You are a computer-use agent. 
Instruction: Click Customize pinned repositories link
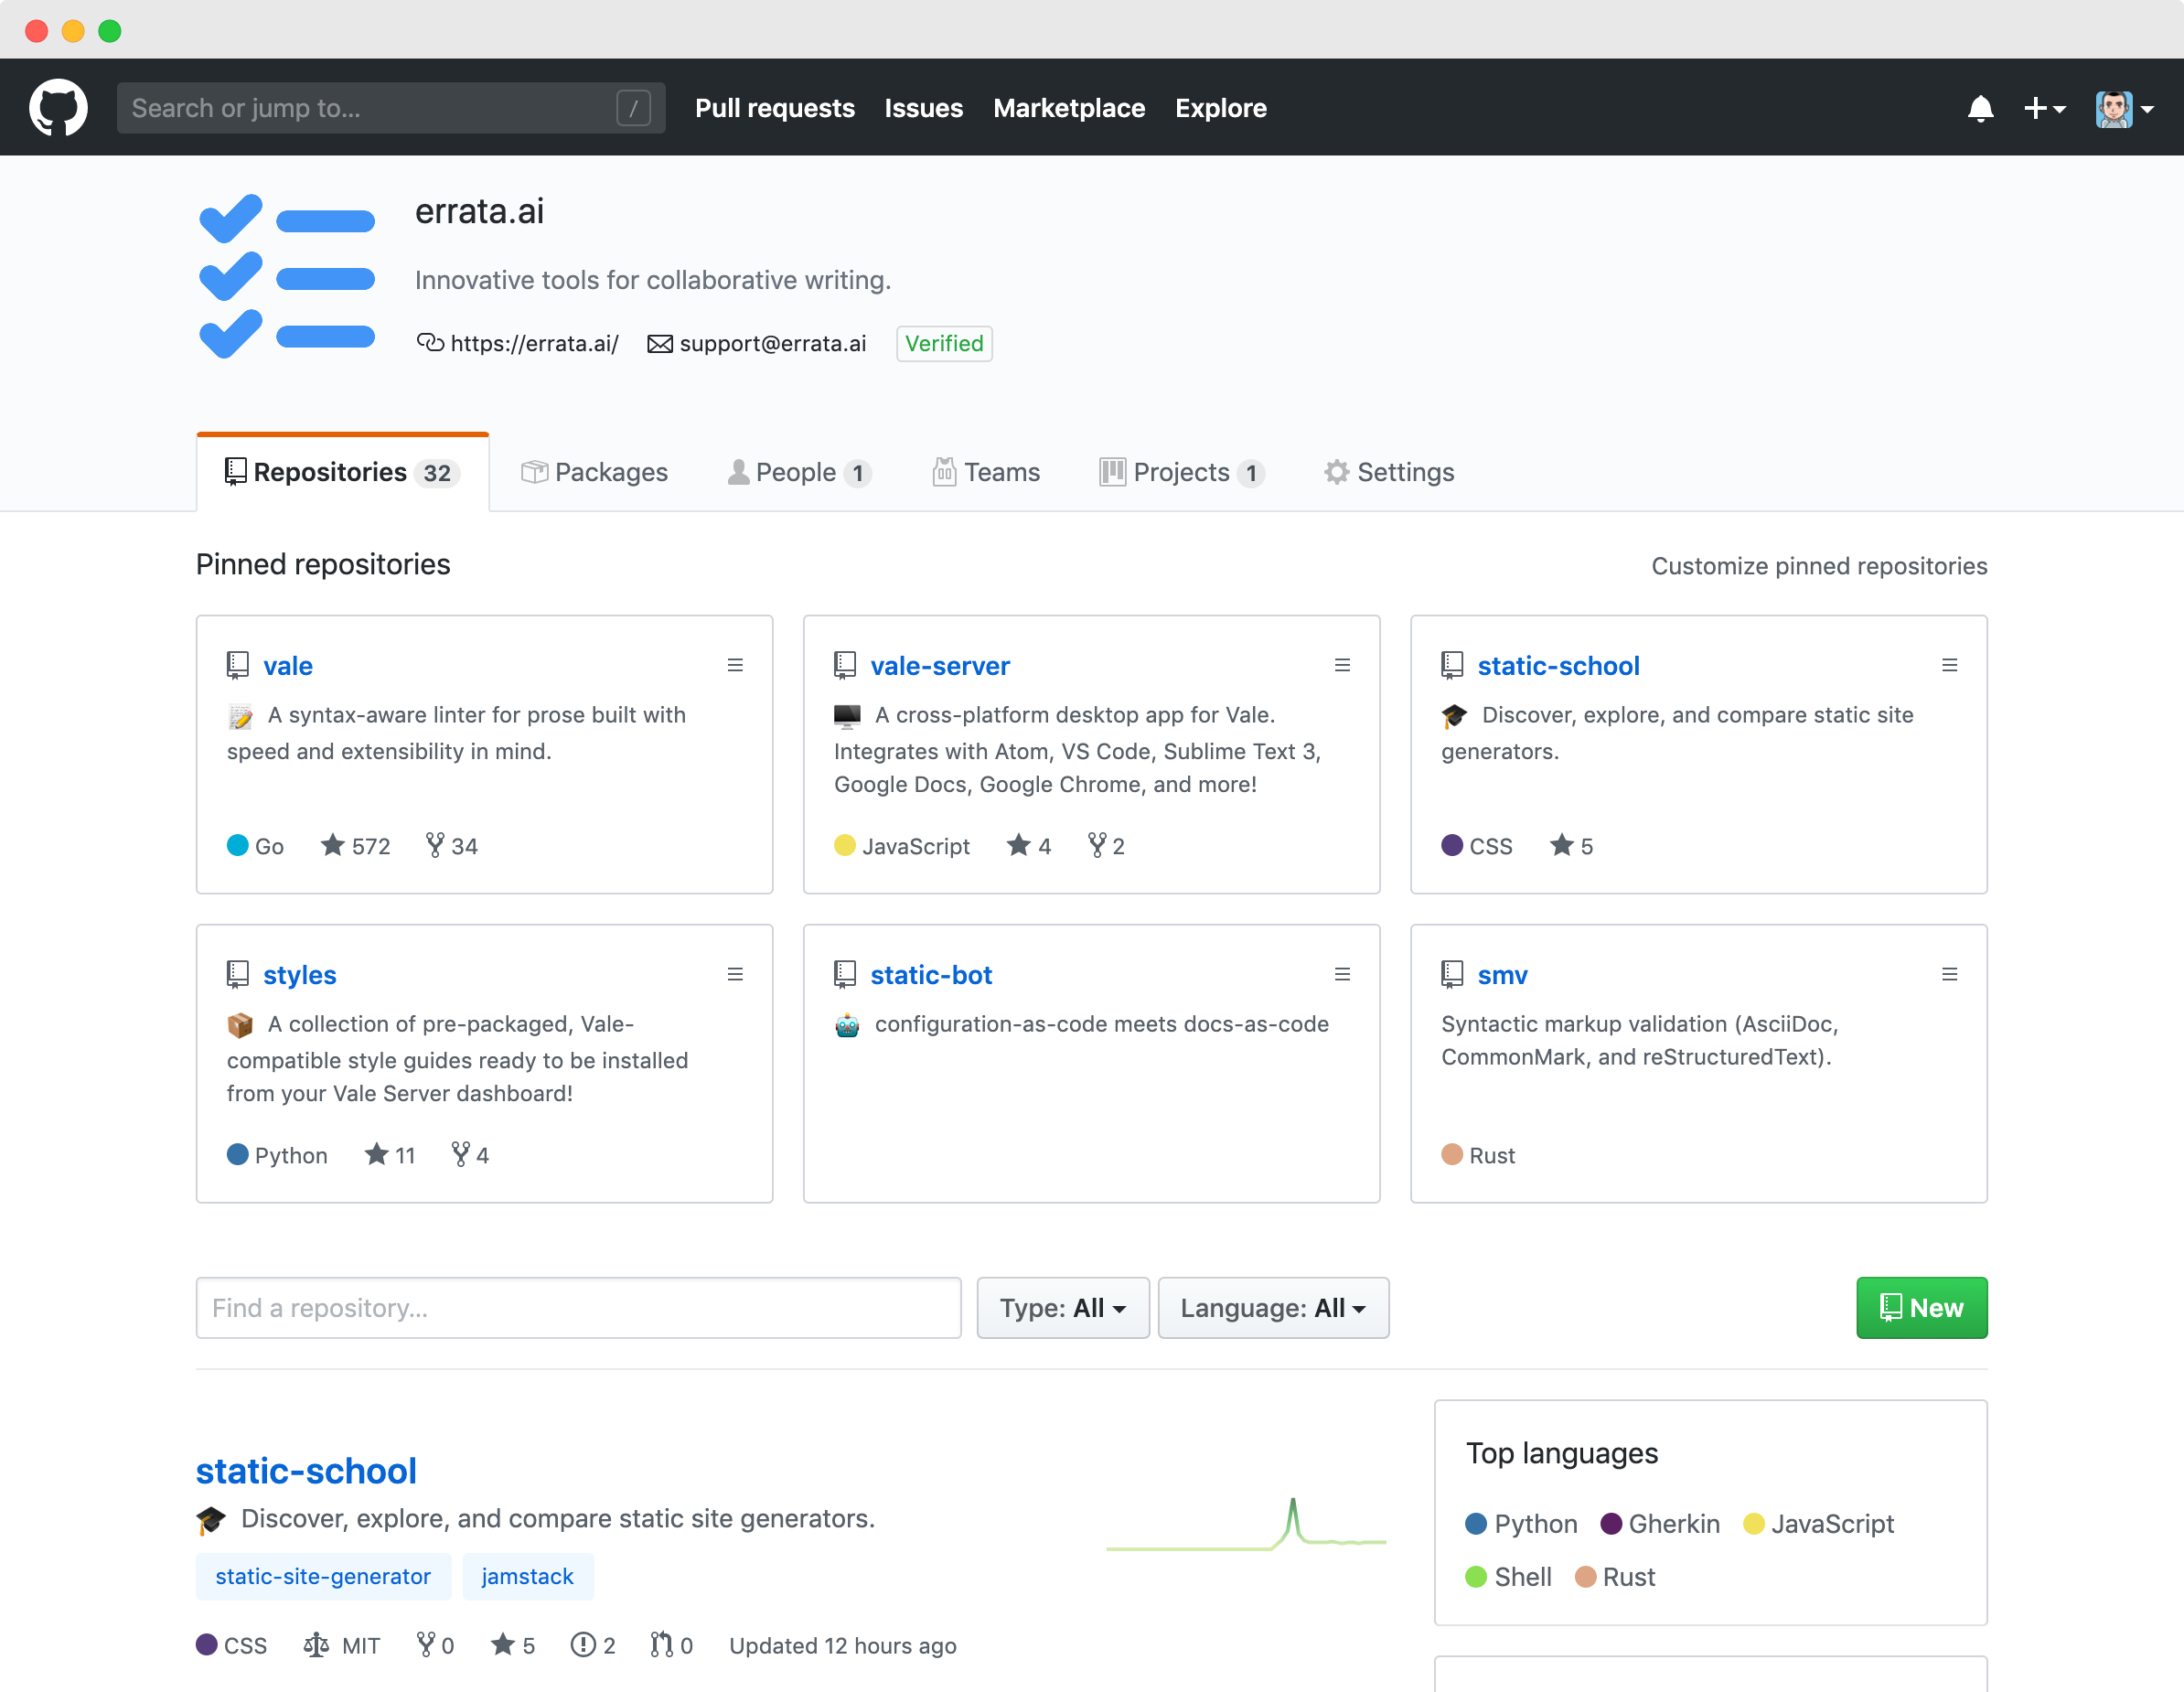1818,566
